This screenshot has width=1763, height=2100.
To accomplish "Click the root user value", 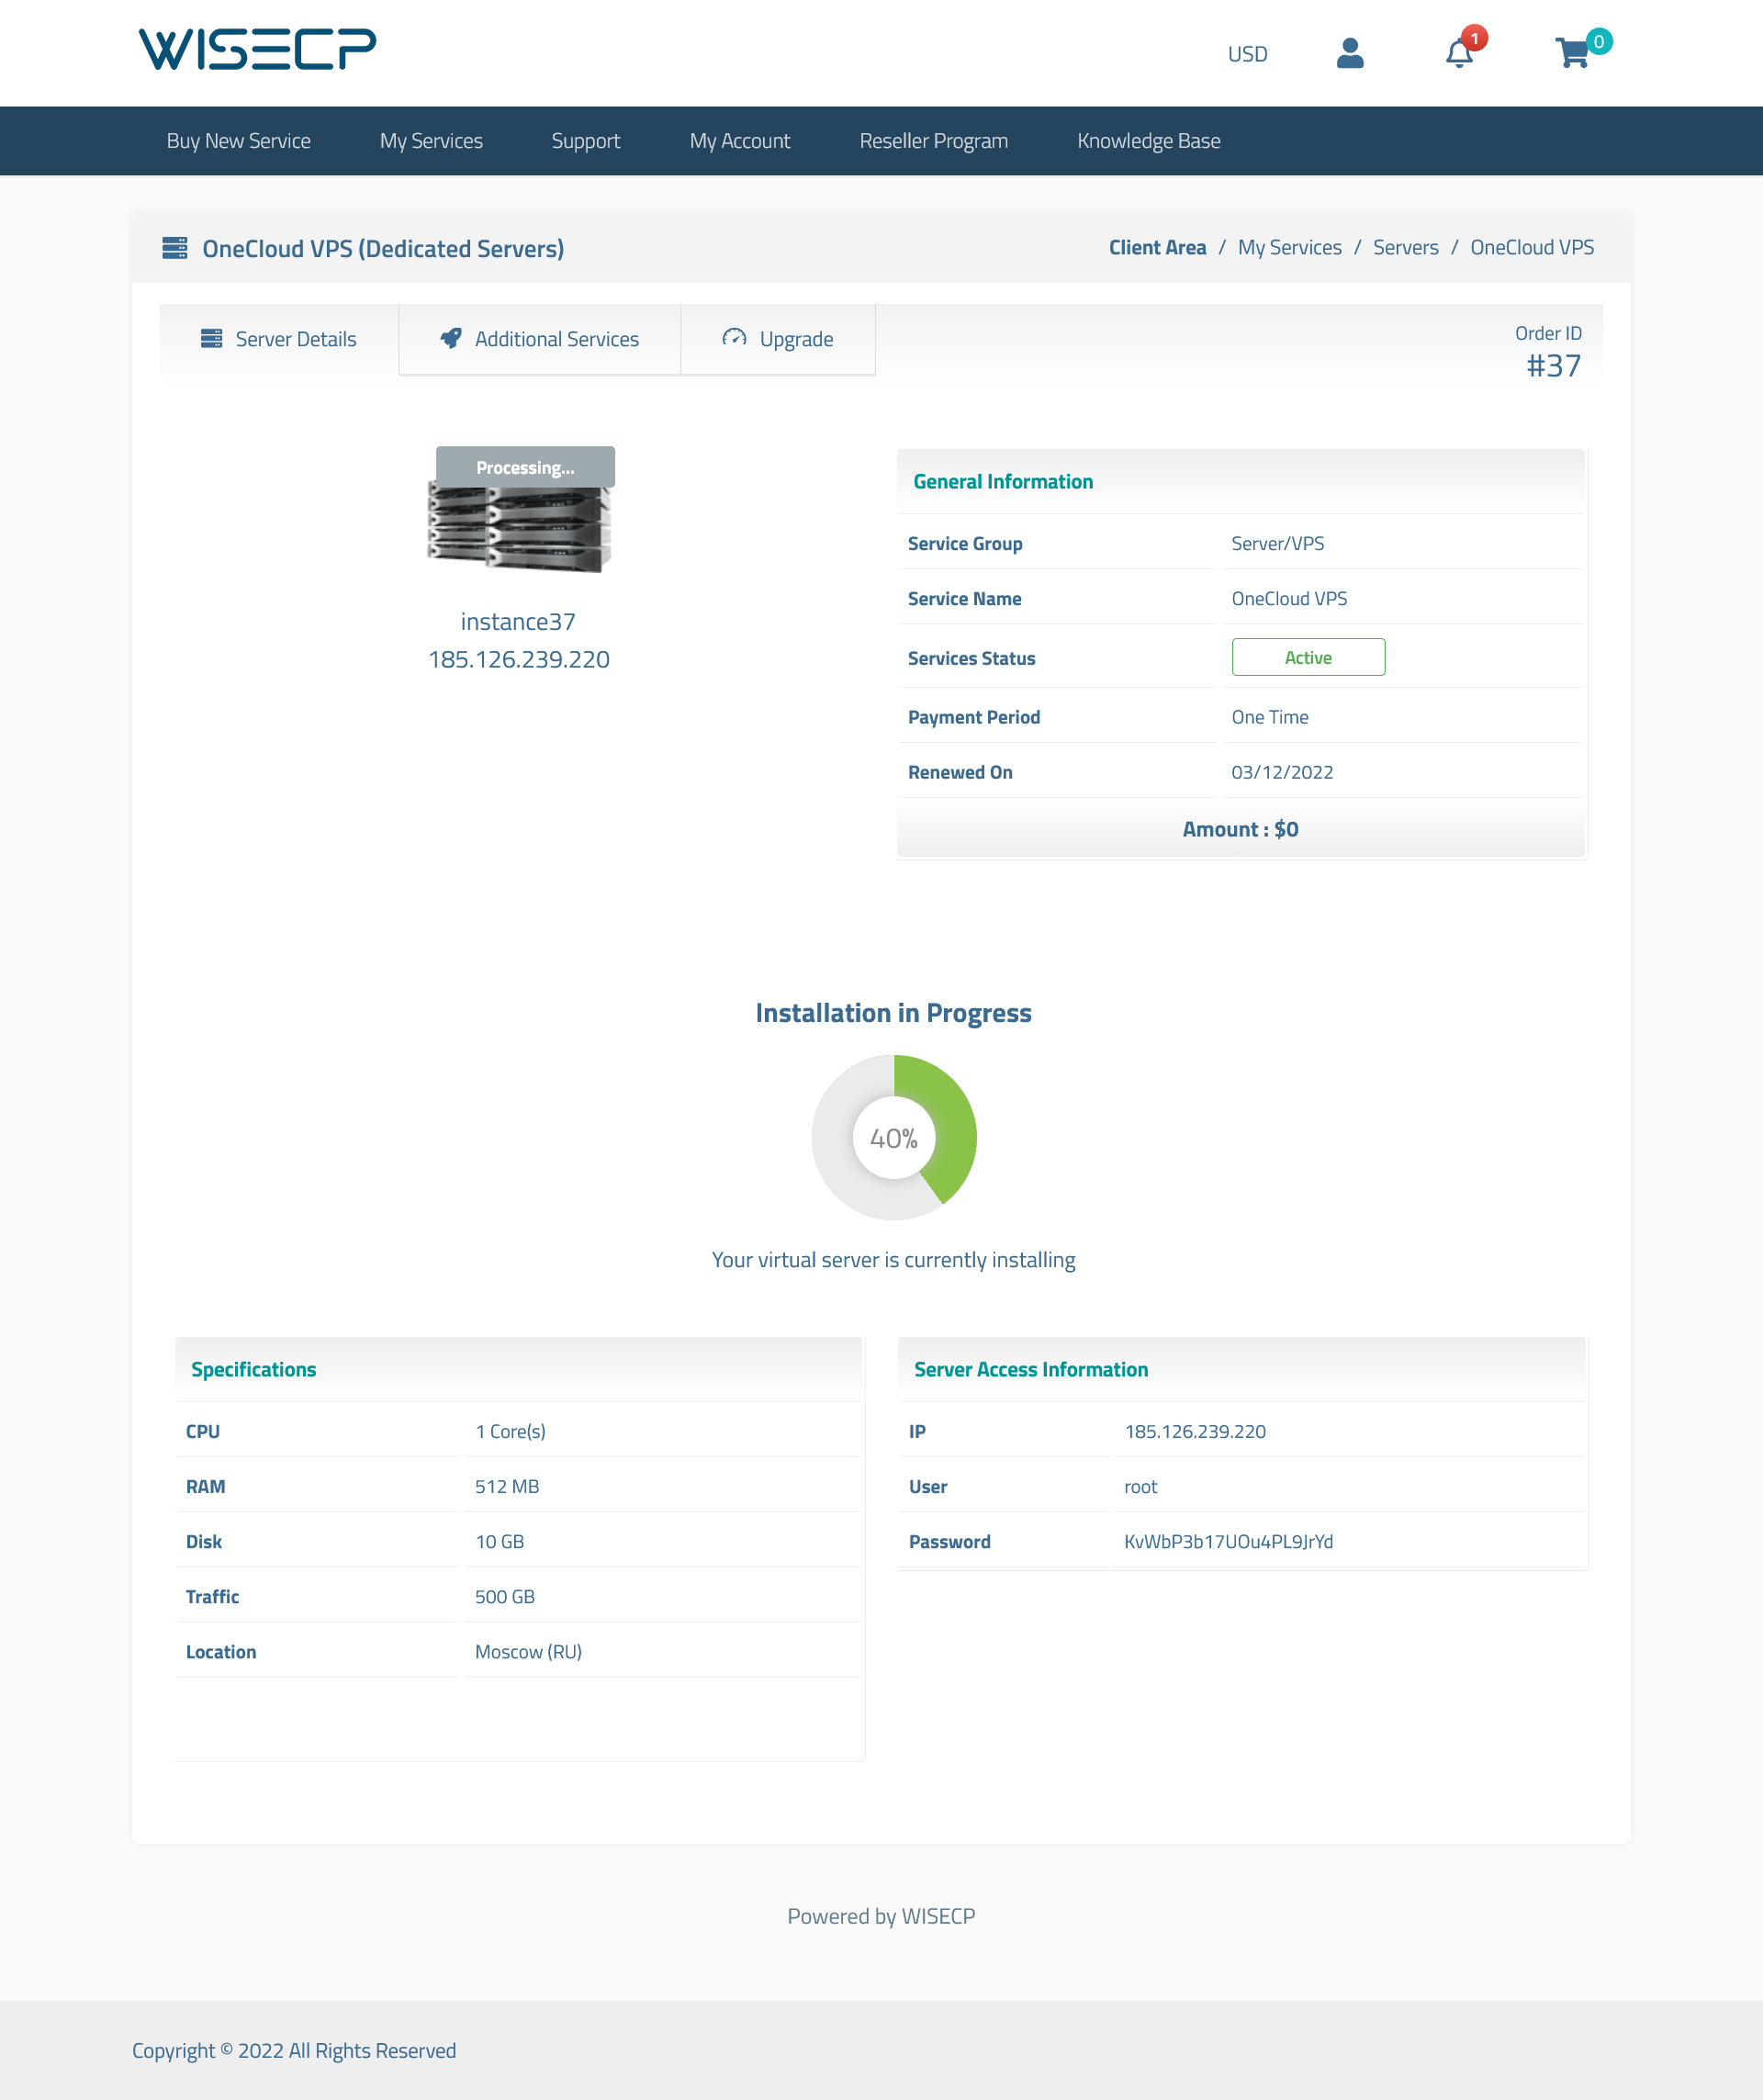I will (x=1140, y=1487).
